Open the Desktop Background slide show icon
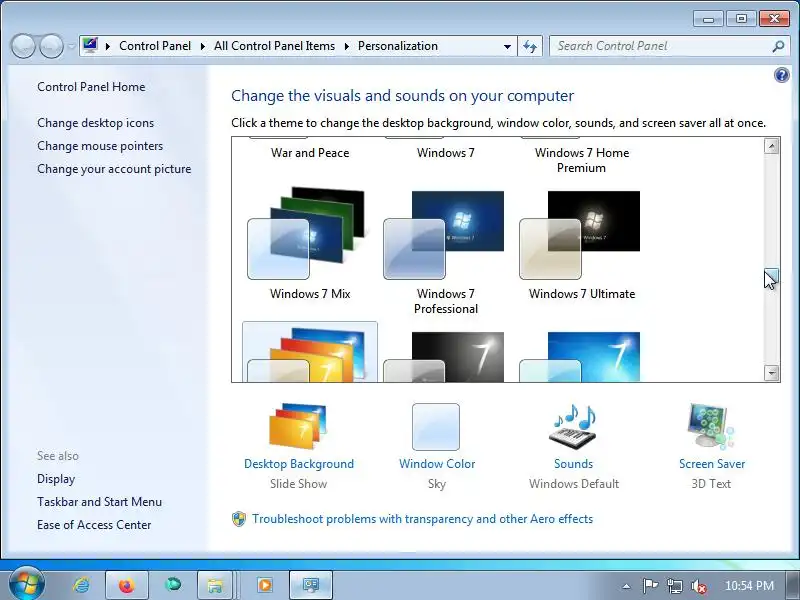The image size is (800, 600). 298,426
